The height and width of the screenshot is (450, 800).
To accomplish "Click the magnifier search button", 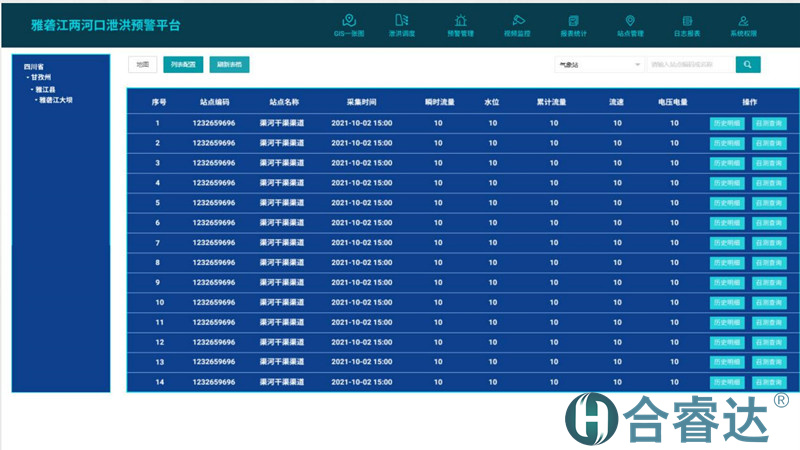I will point(748,64).
